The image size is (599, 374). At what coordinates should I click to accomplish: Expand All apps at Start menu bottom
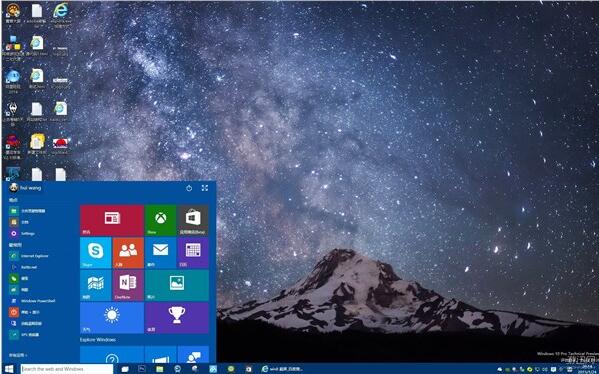pyautogui.click(x=18, y=355)
